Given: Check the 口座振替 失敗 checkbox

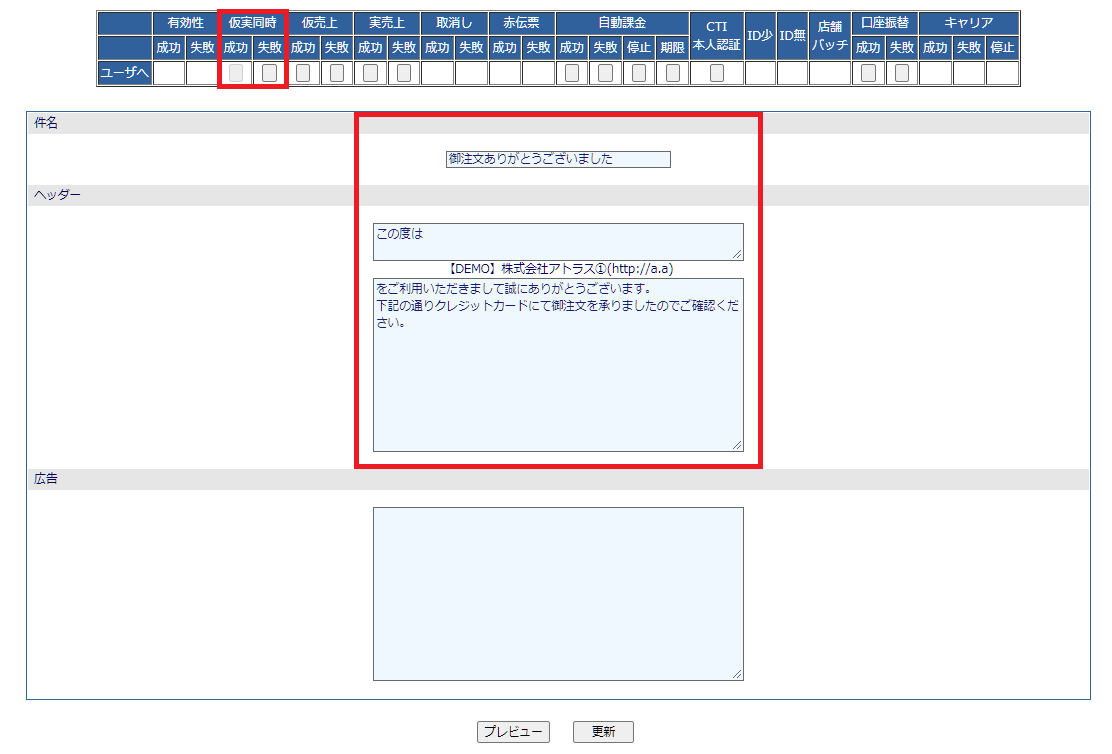Looking at the screenshot, I should [x=902, y=73].
